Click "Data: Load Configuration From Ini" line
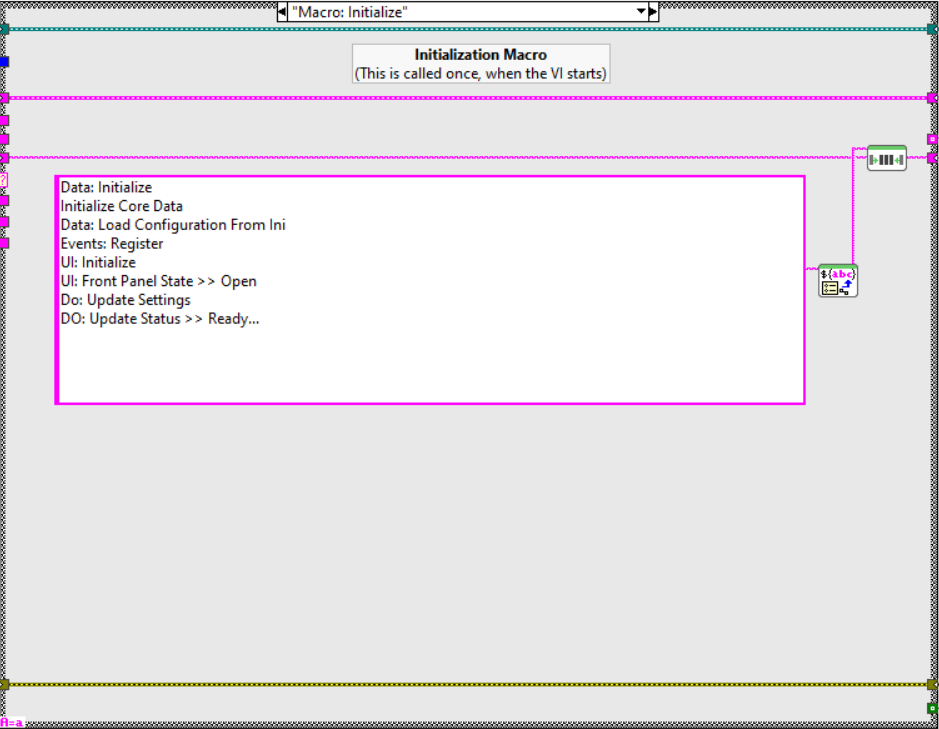 point(173,225)
